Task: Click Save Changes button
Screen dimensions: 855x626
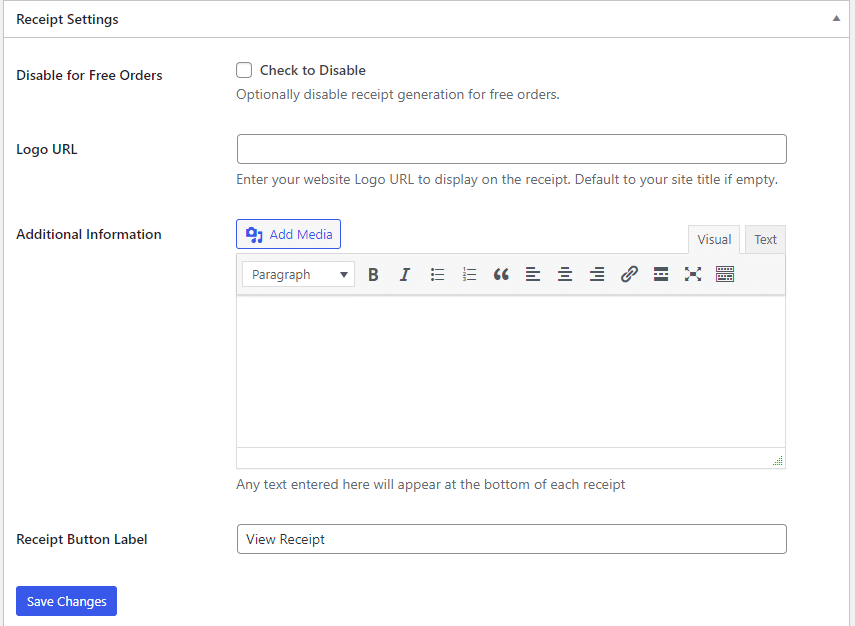Action: 66,601
